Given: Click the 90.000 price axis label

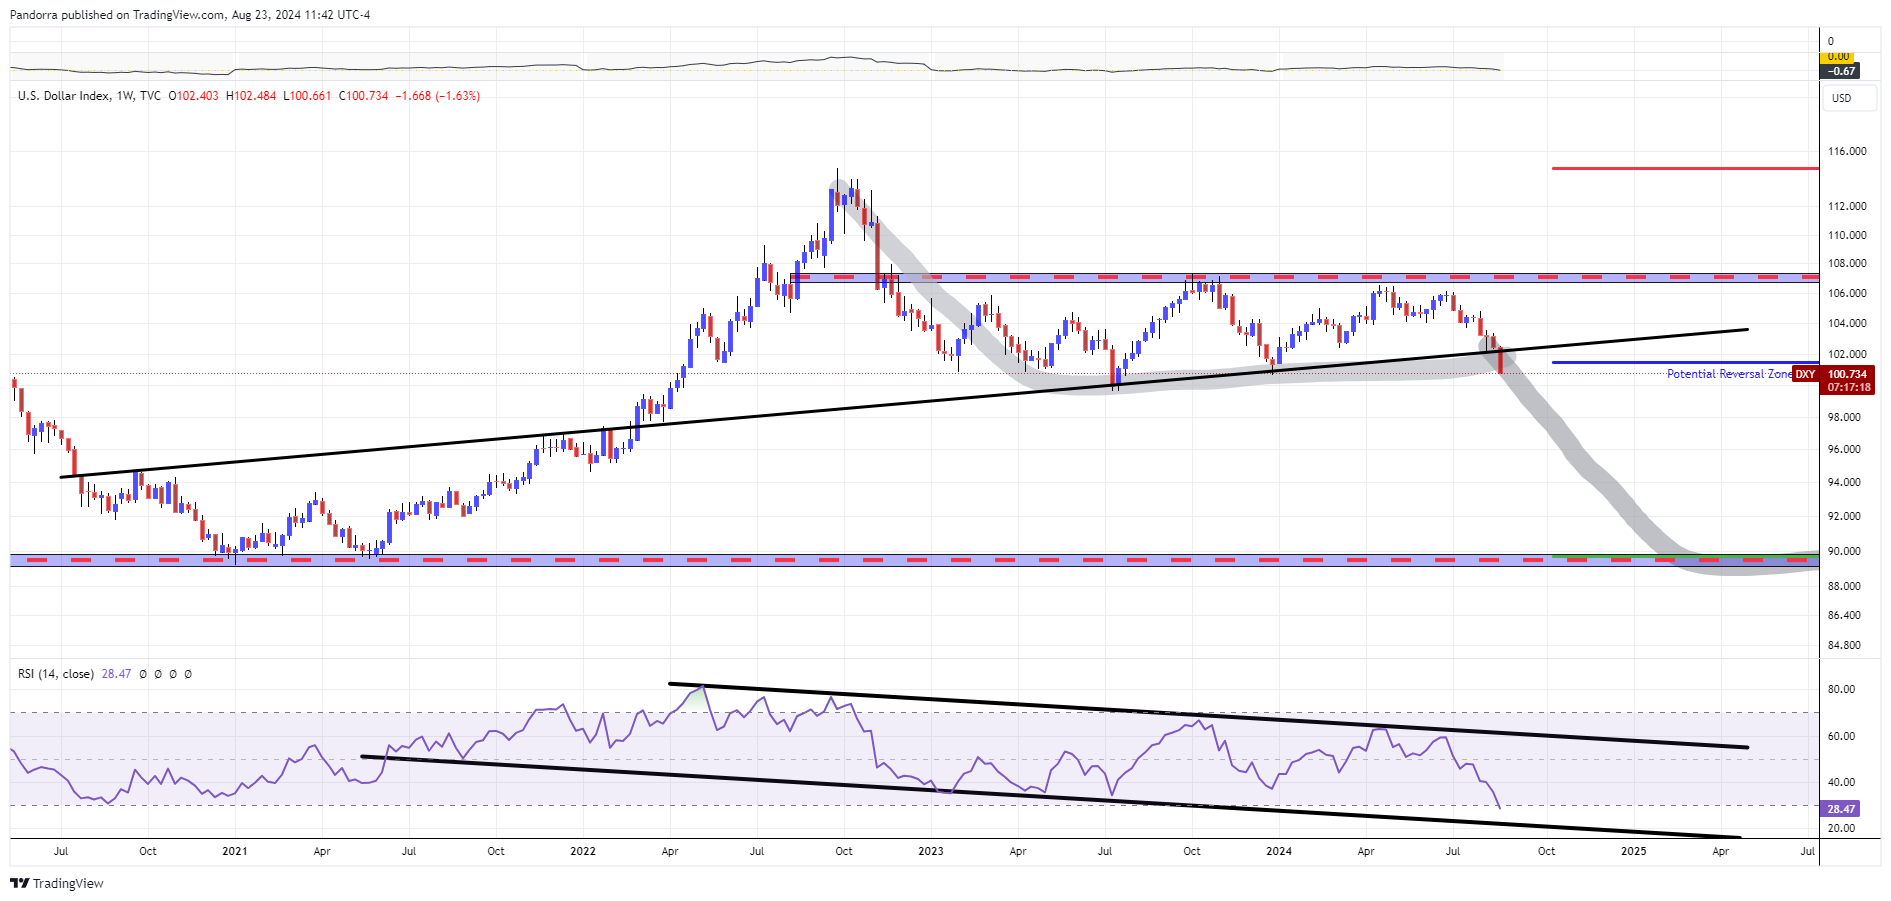Looking at the screenshot, I should [x=1844, y=551].
